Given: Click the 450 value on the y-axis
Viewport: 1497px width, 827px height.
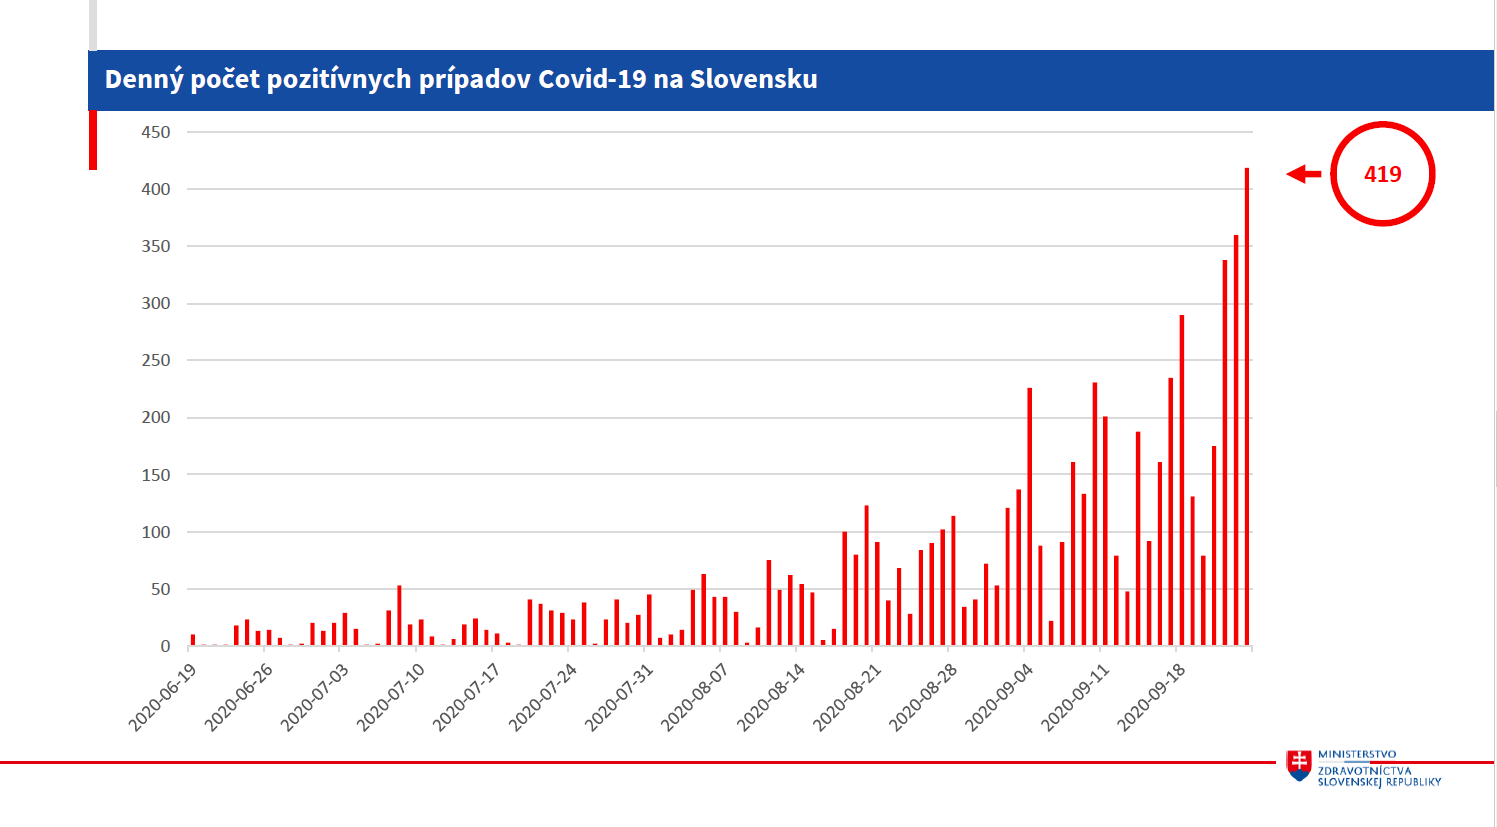Looking at the screenshot, I should pos(155,132).
